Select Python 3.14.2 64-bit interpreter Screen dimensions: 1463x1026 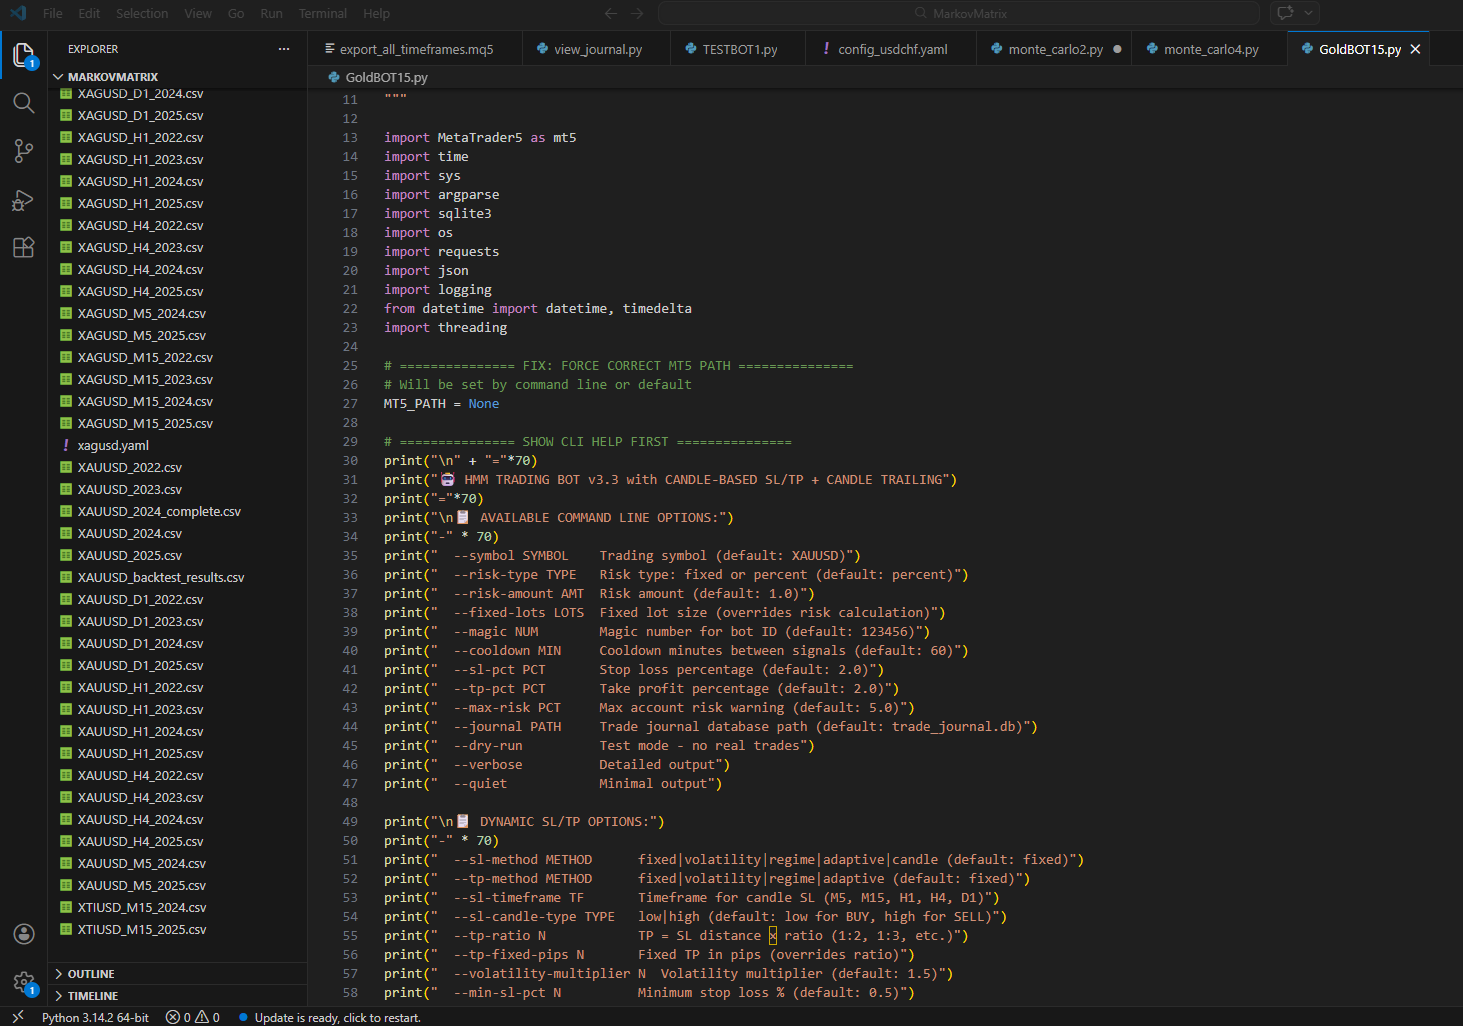point(95,1017)
